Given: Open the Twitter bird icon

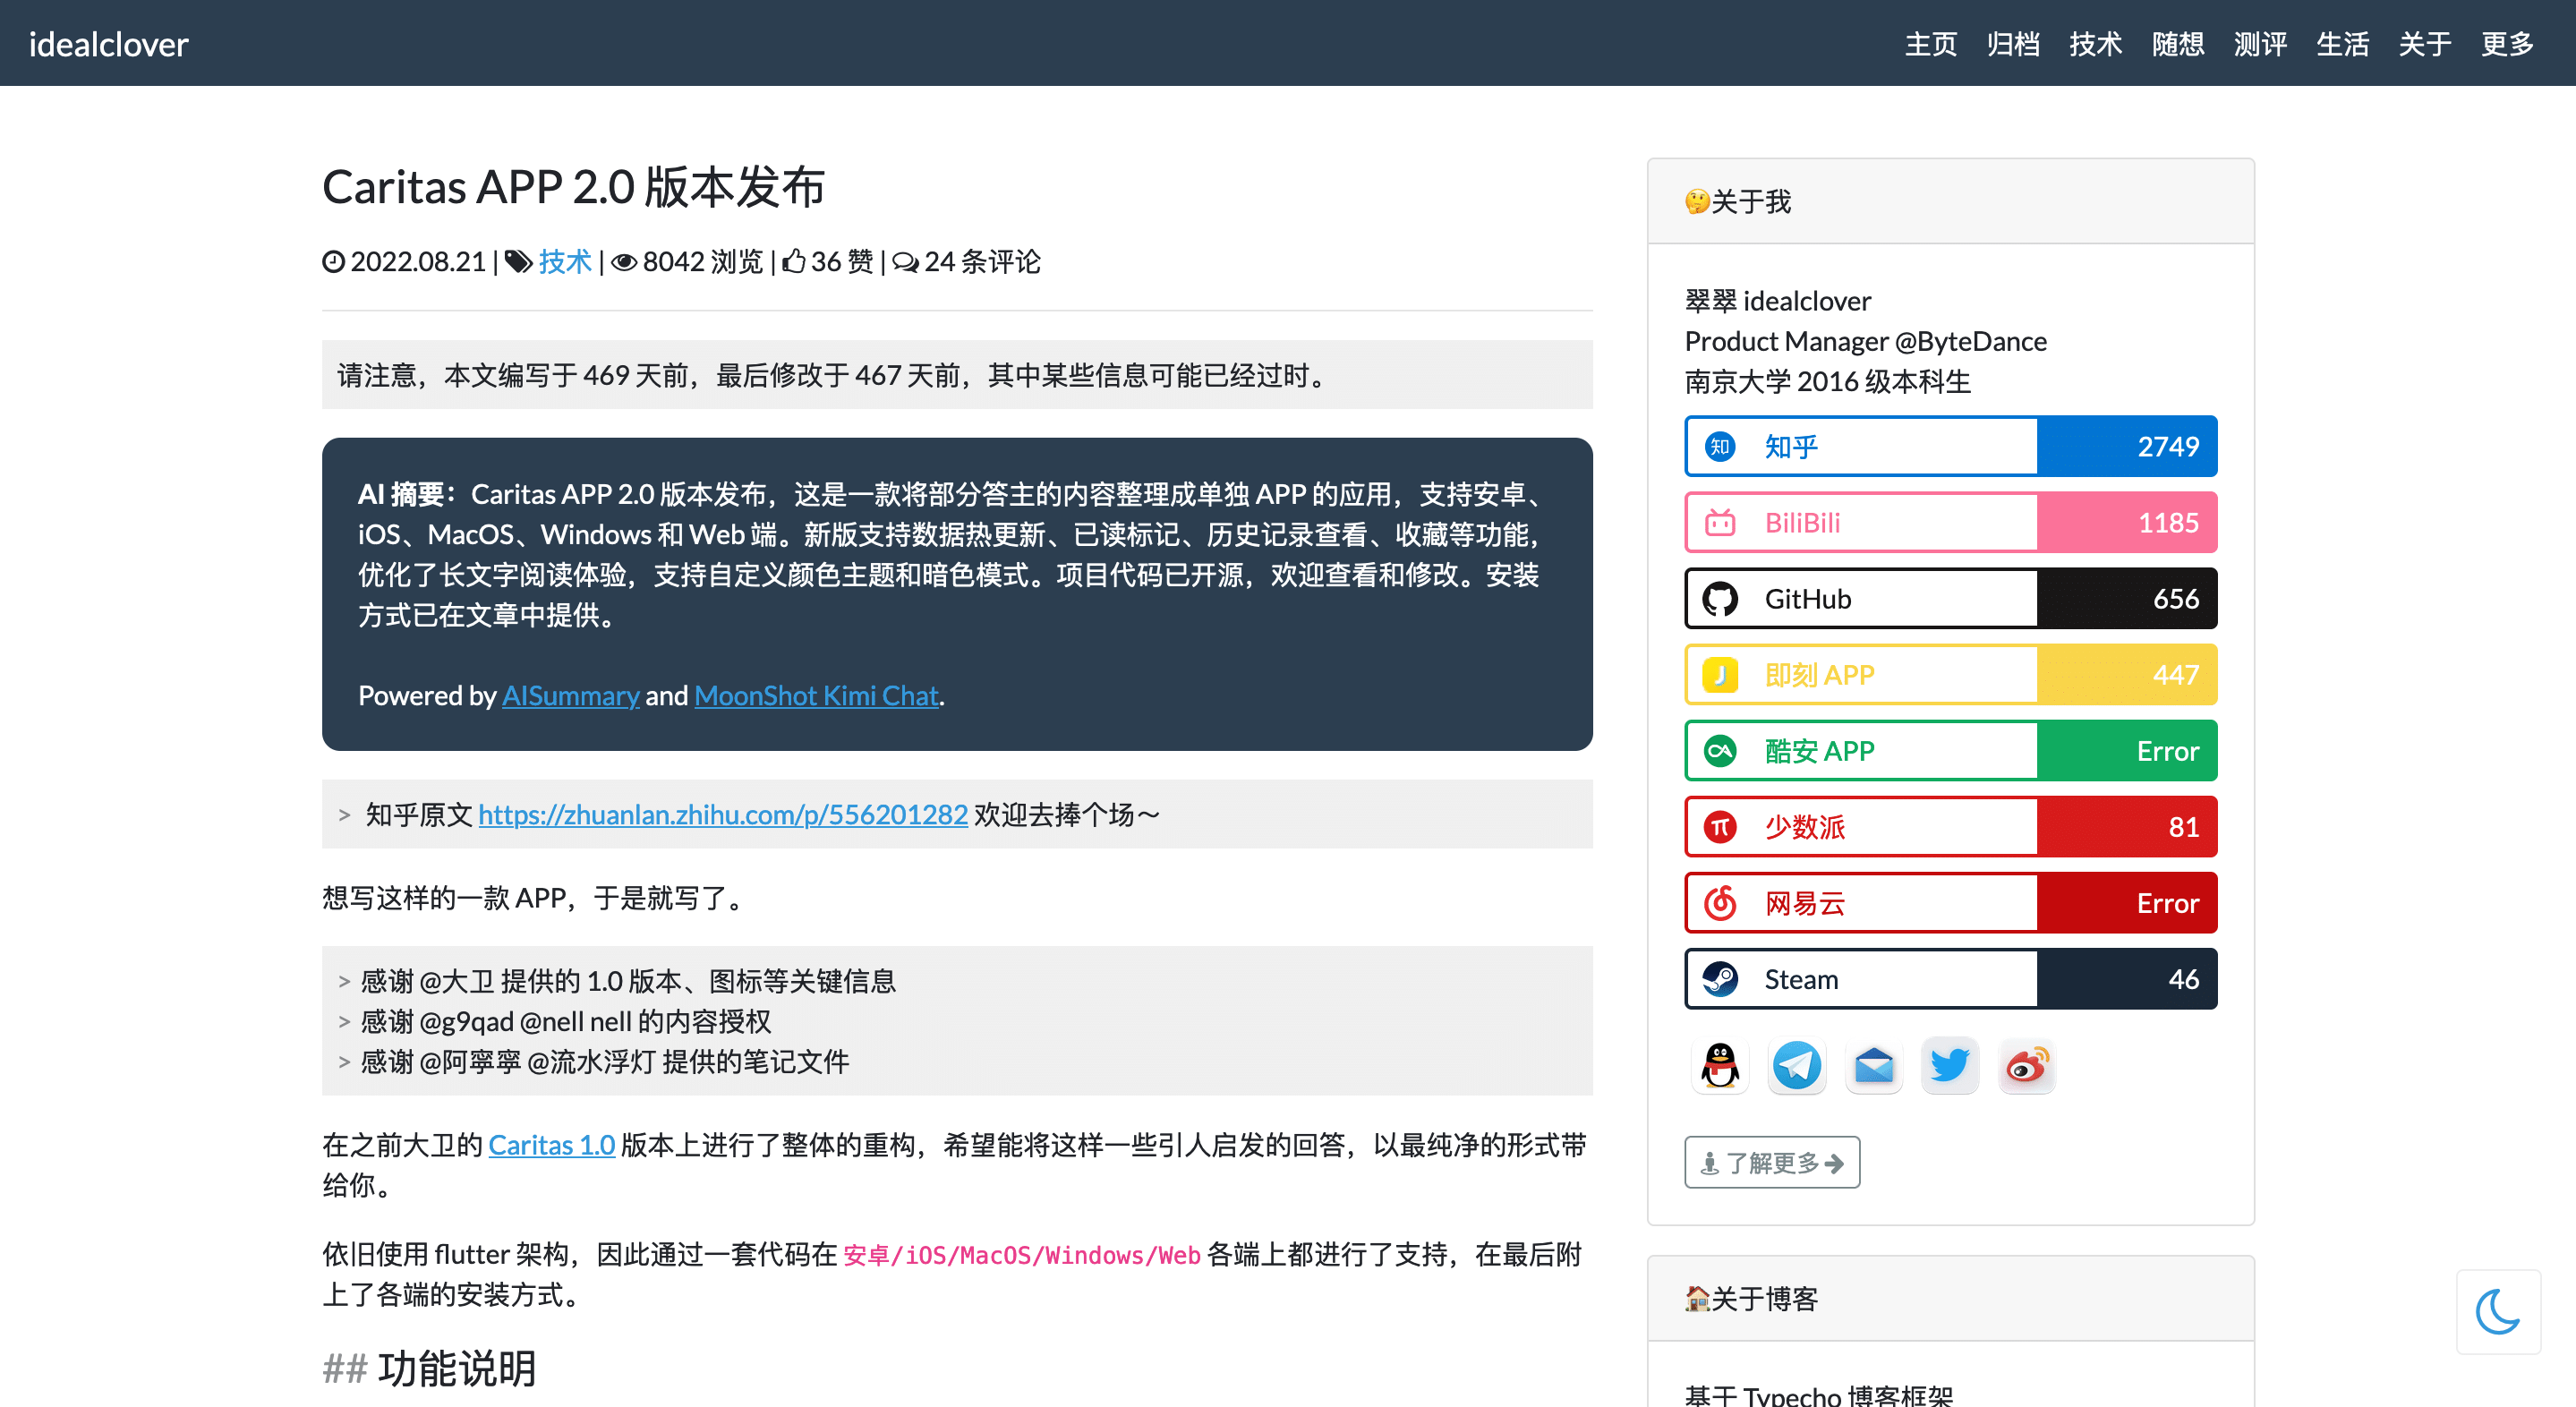Looking at the screenshot, I should click(x=1949, y=1066).
